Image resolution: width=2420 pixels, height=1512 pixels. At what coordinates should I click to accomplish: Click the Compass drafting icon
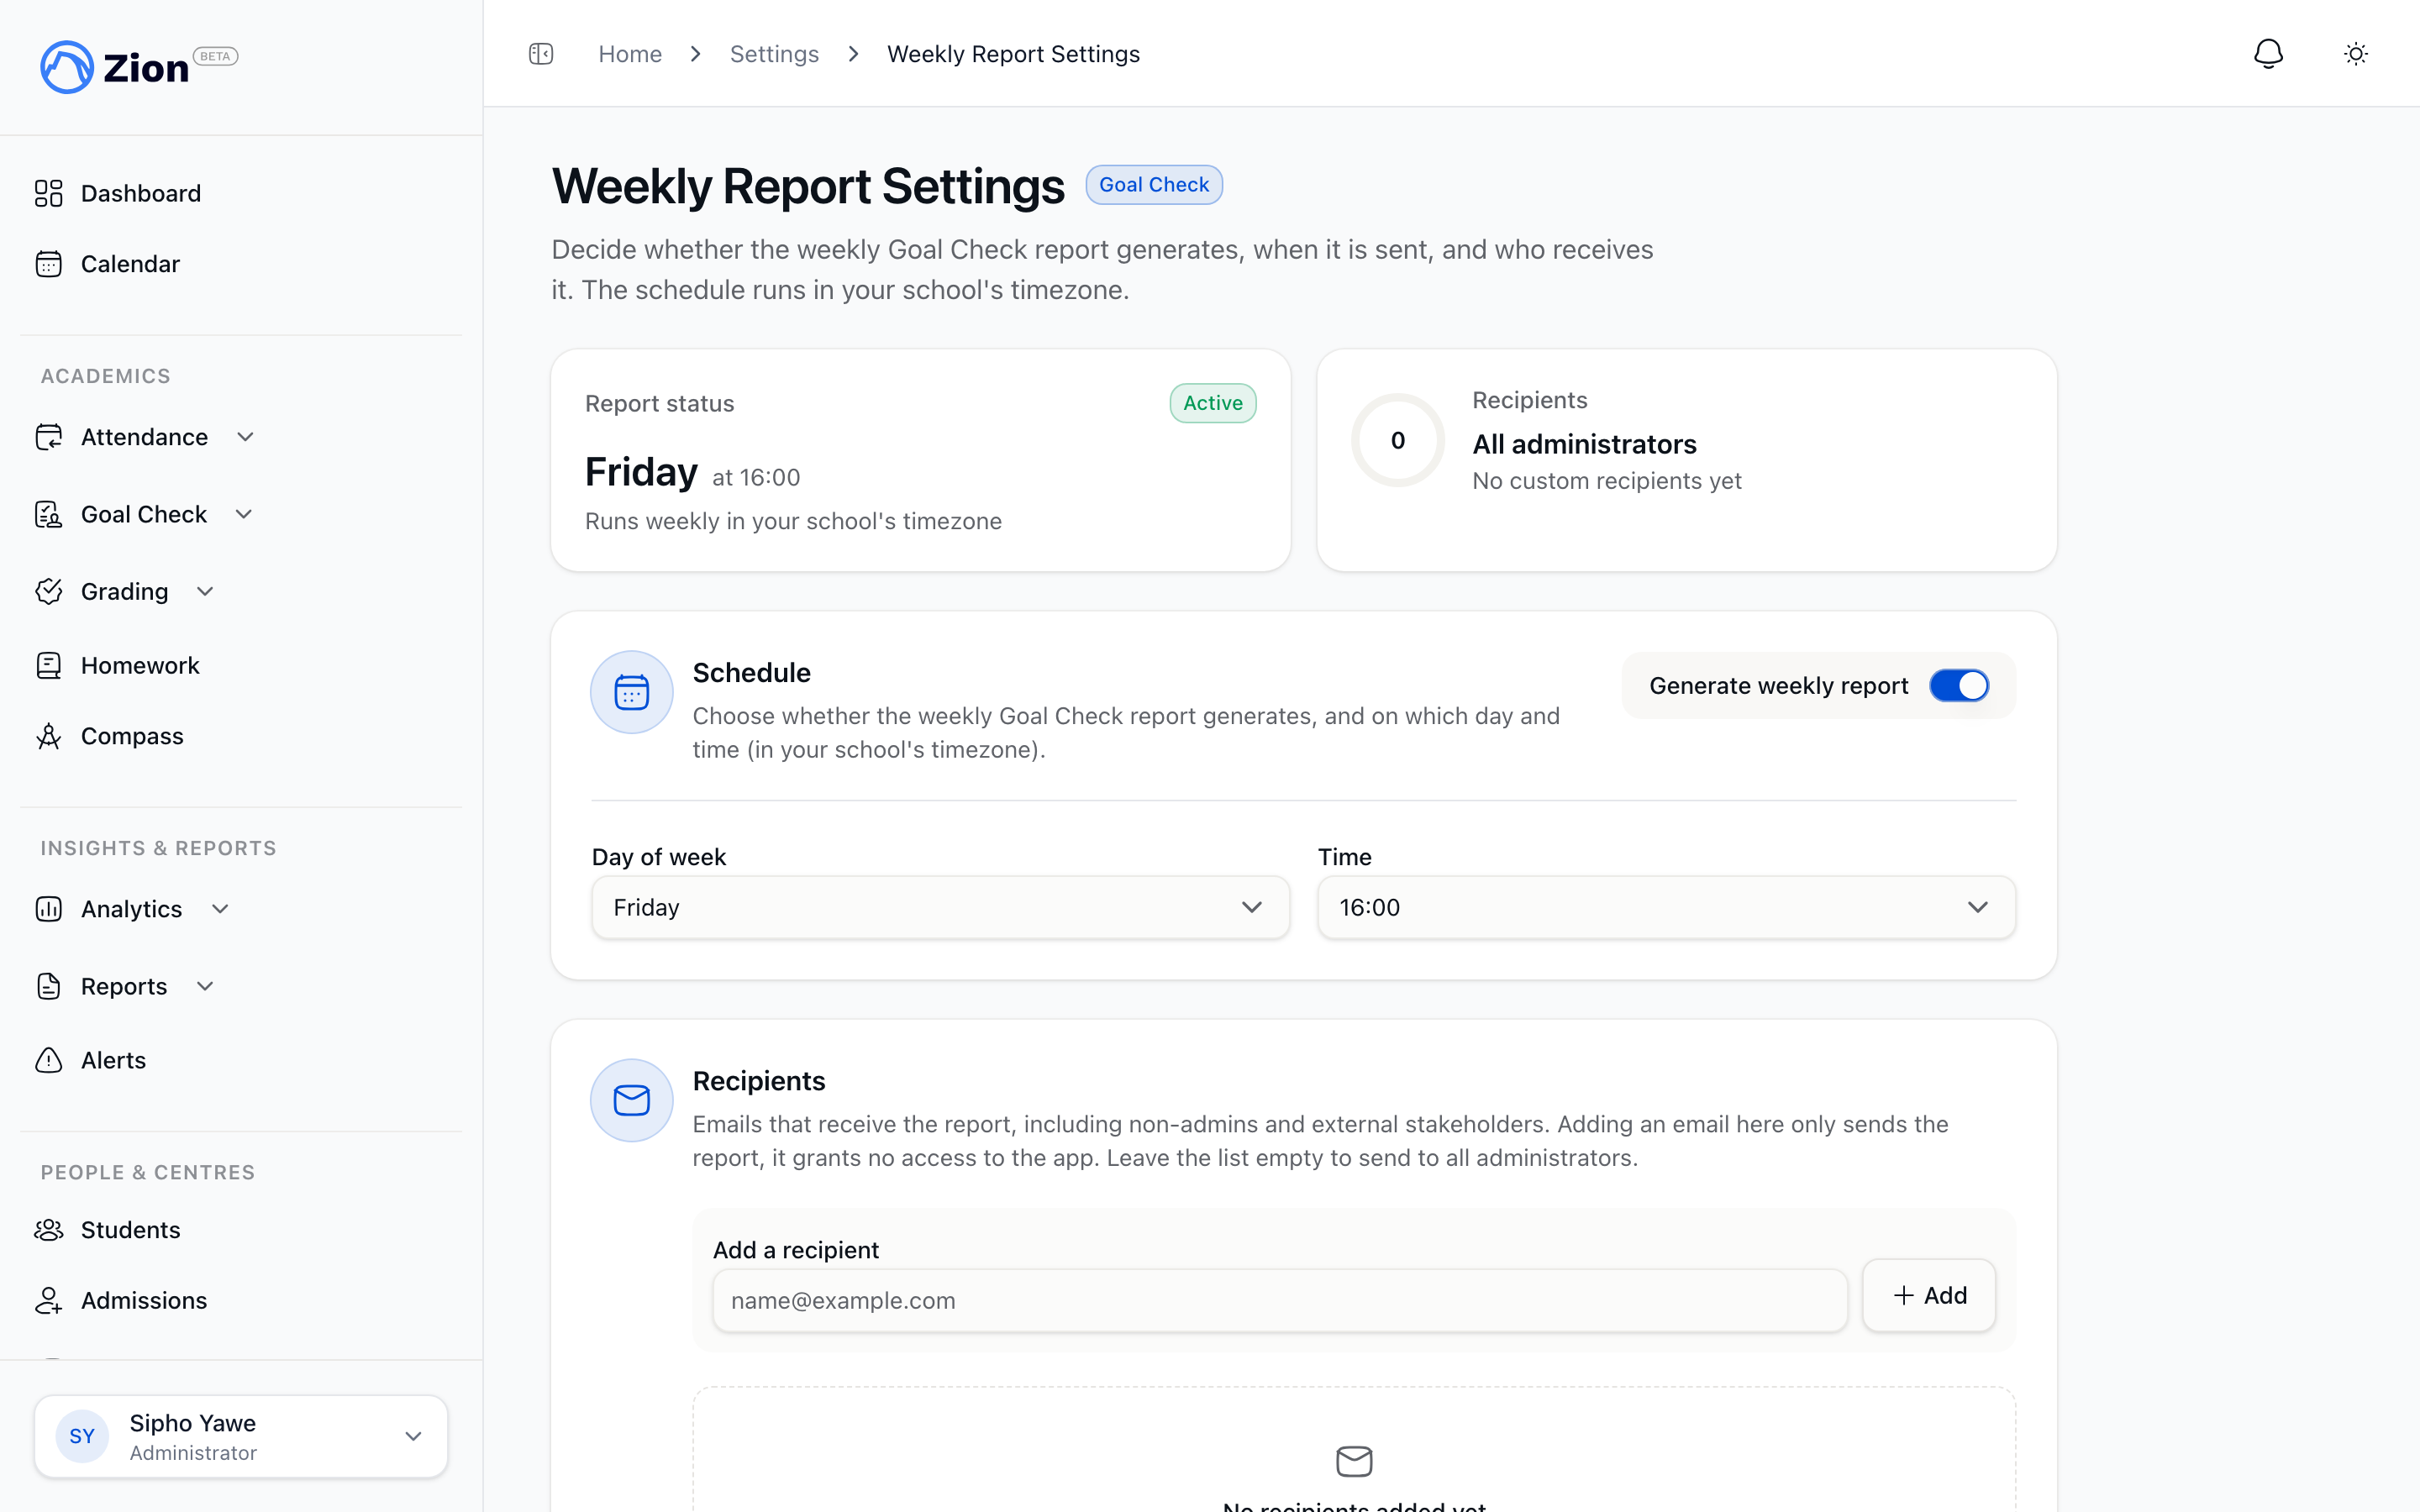tap(48, 736)
